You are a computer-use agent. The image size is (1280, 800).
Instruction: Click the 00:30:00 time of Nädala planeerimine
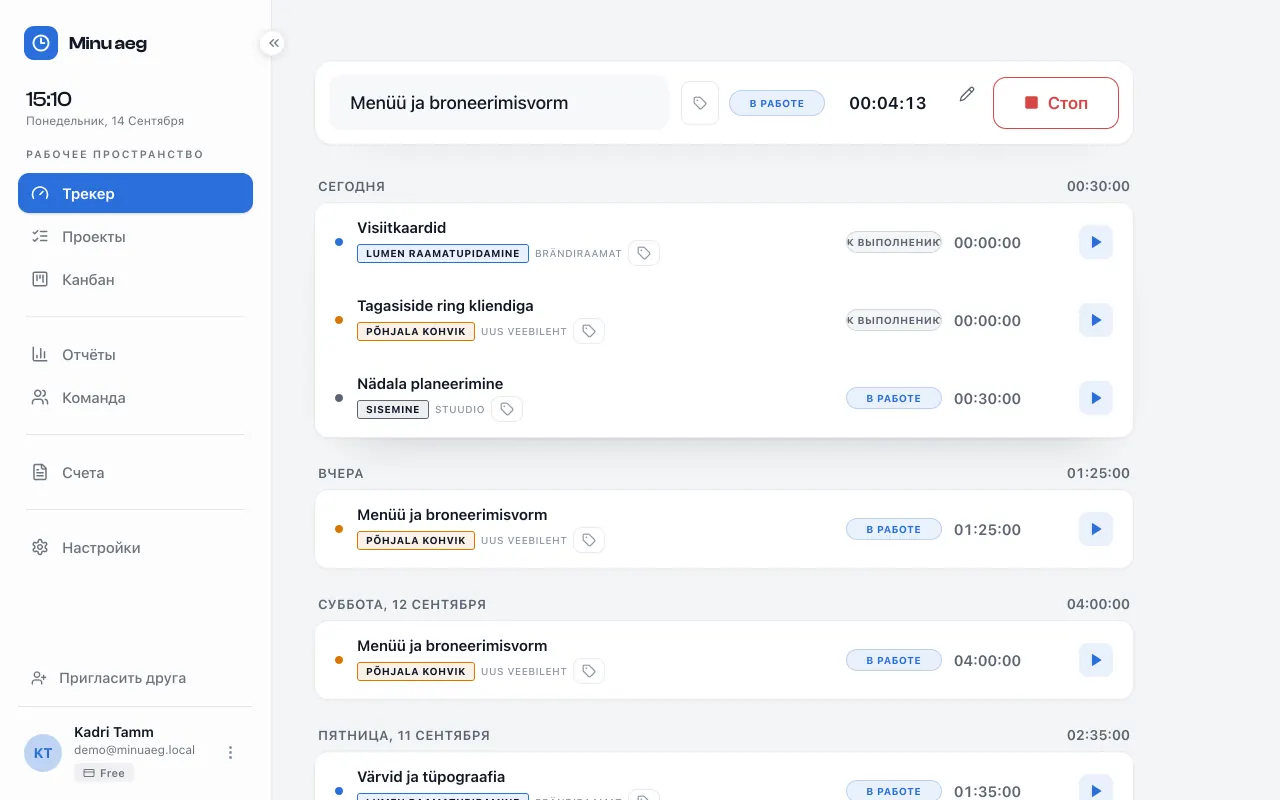click(x=987, y=398)
